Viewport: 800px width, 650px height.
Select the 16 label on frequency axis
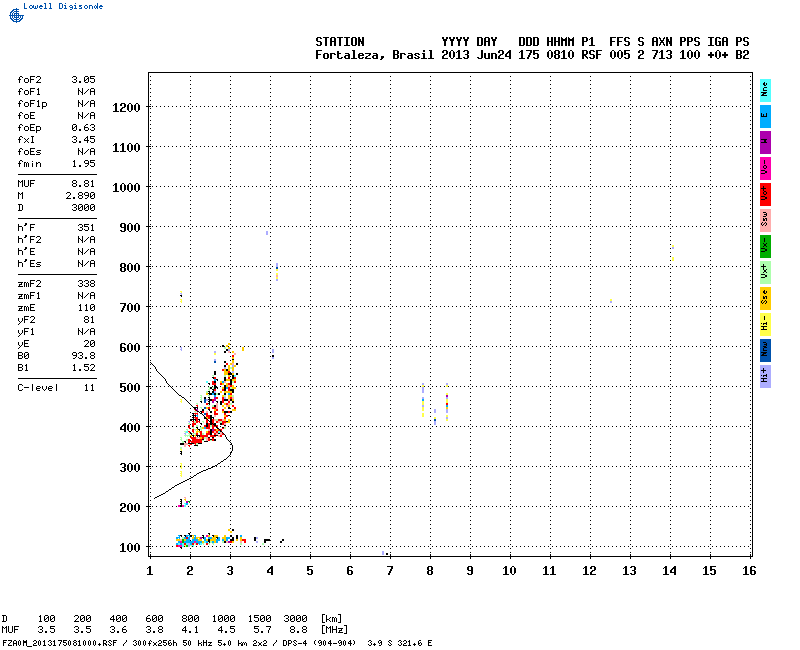click(x=748, y=571)
